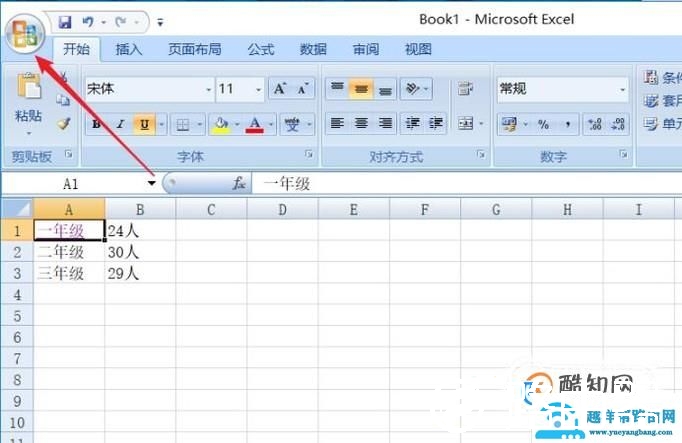
Task: Click the 变 phonetic guide button
Action: pyautogui.click(x=292, y=125)
